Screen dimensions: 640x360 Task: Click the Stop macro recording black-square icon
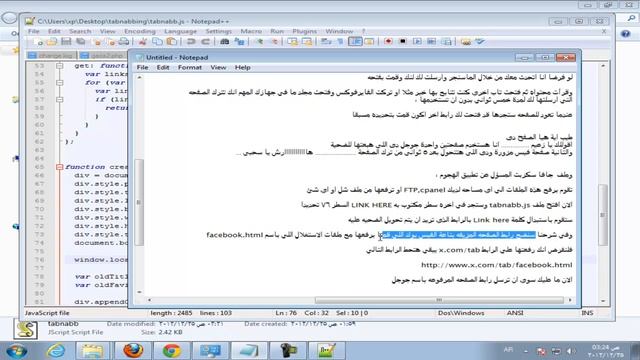tap(403, 42)
